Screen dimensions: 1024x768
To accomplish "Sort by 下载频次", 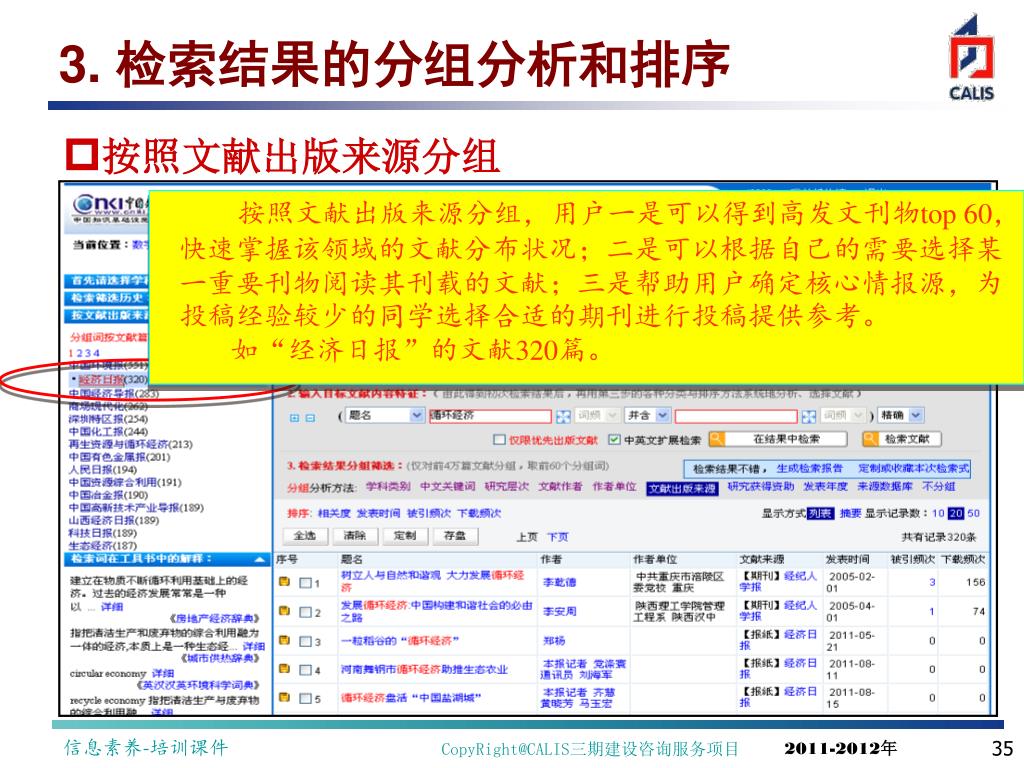I will pos(479,513).
